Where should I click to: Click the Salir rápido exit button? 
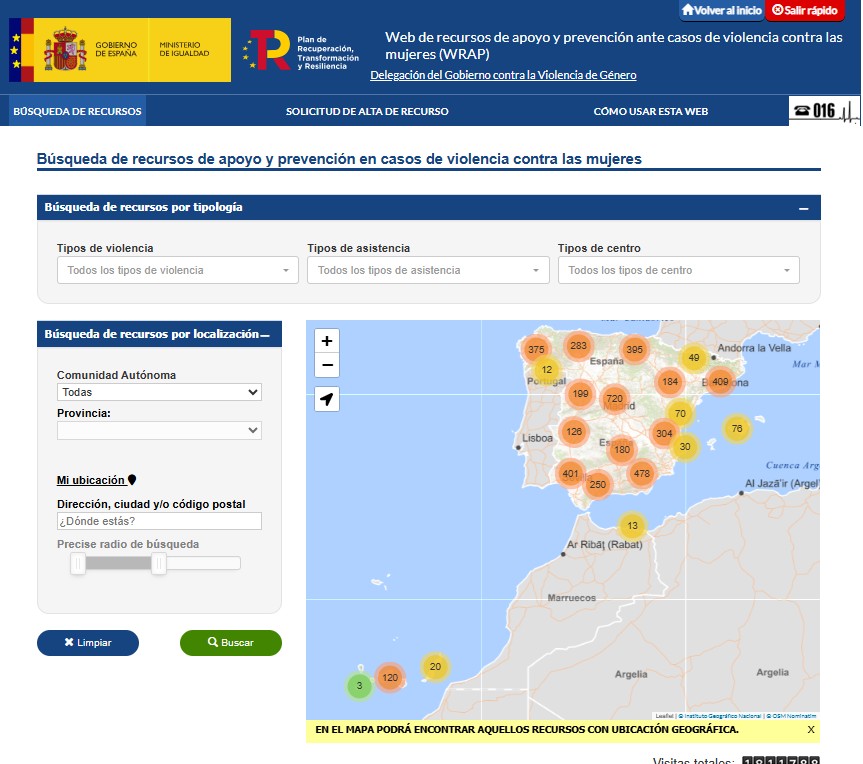pyautogui.click(x=805, y=11)
